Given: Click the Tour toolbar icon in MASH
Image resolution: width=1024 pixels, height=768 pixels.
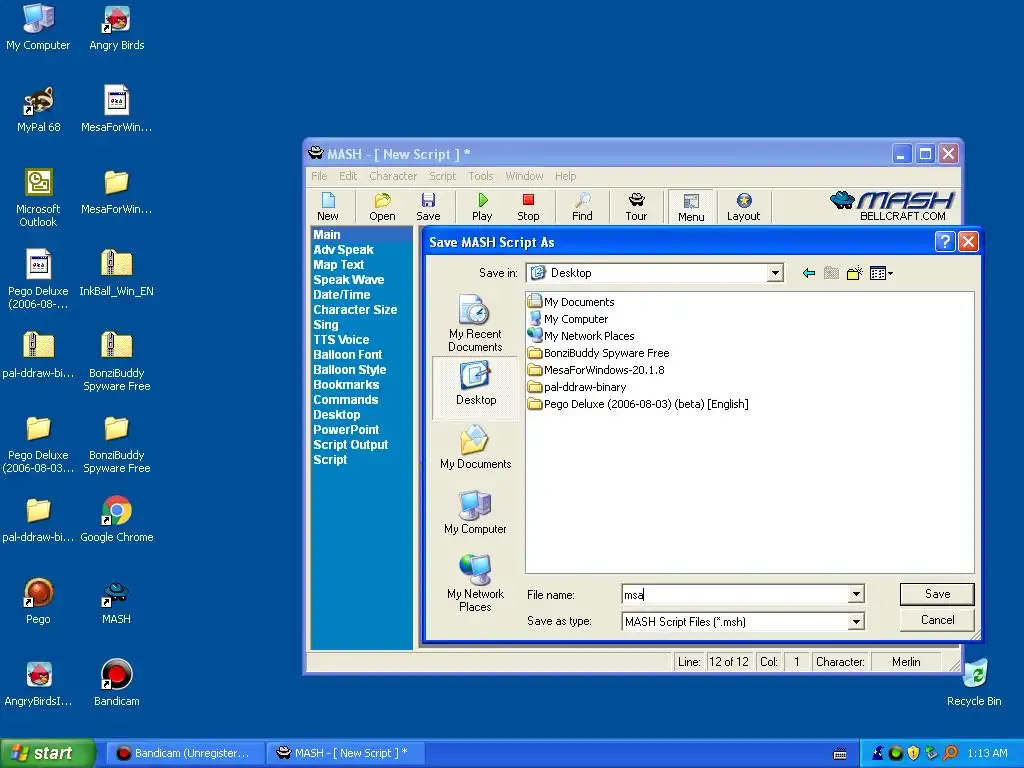Looking at the screenshot, I should tap(636, 207).
